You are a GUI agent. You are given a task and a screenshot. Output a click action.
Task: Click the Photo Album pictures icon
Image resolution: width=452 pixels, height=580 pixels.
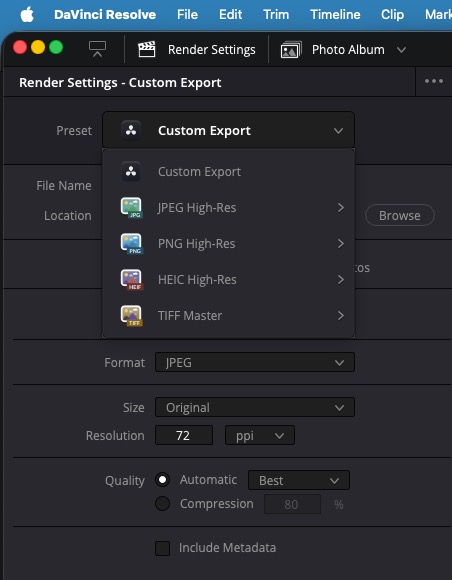coord(291,50)
